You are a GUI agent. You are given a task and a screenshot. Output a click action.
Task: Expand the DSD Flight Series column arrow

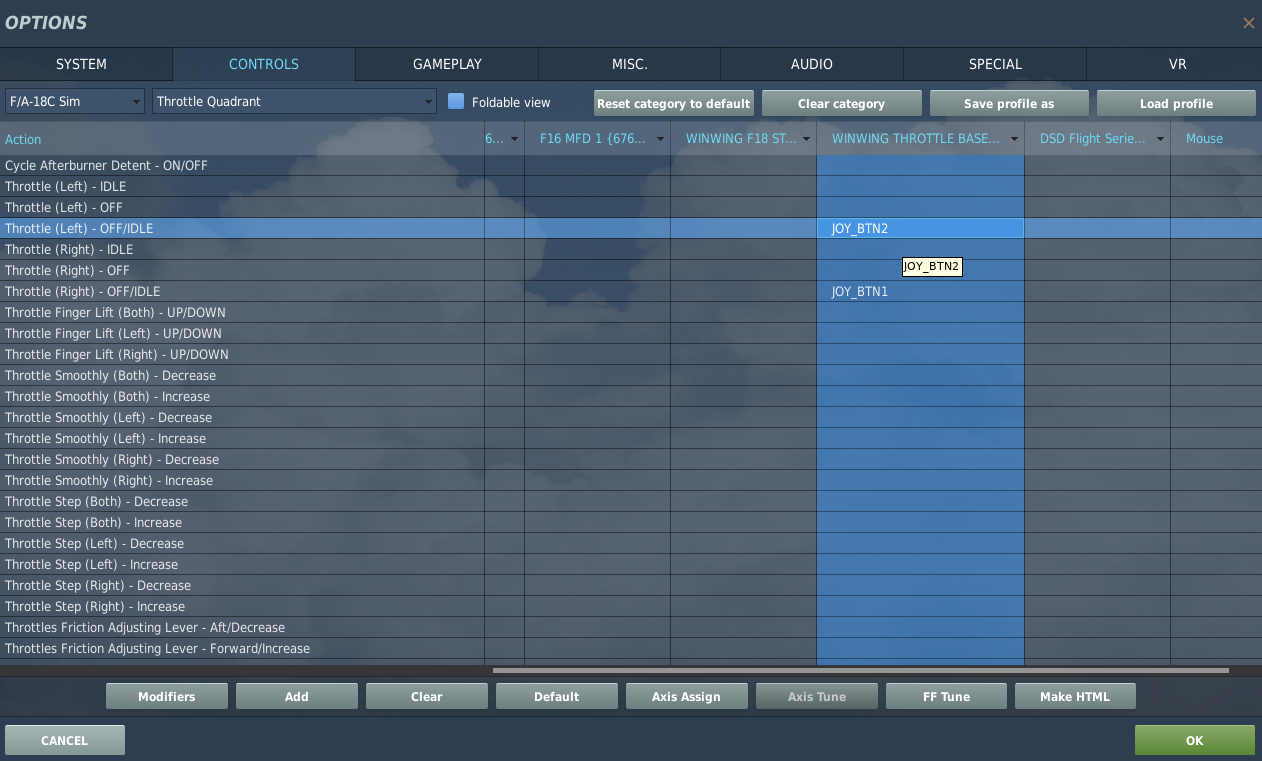pyautogui.click(x=1160, y=139)
